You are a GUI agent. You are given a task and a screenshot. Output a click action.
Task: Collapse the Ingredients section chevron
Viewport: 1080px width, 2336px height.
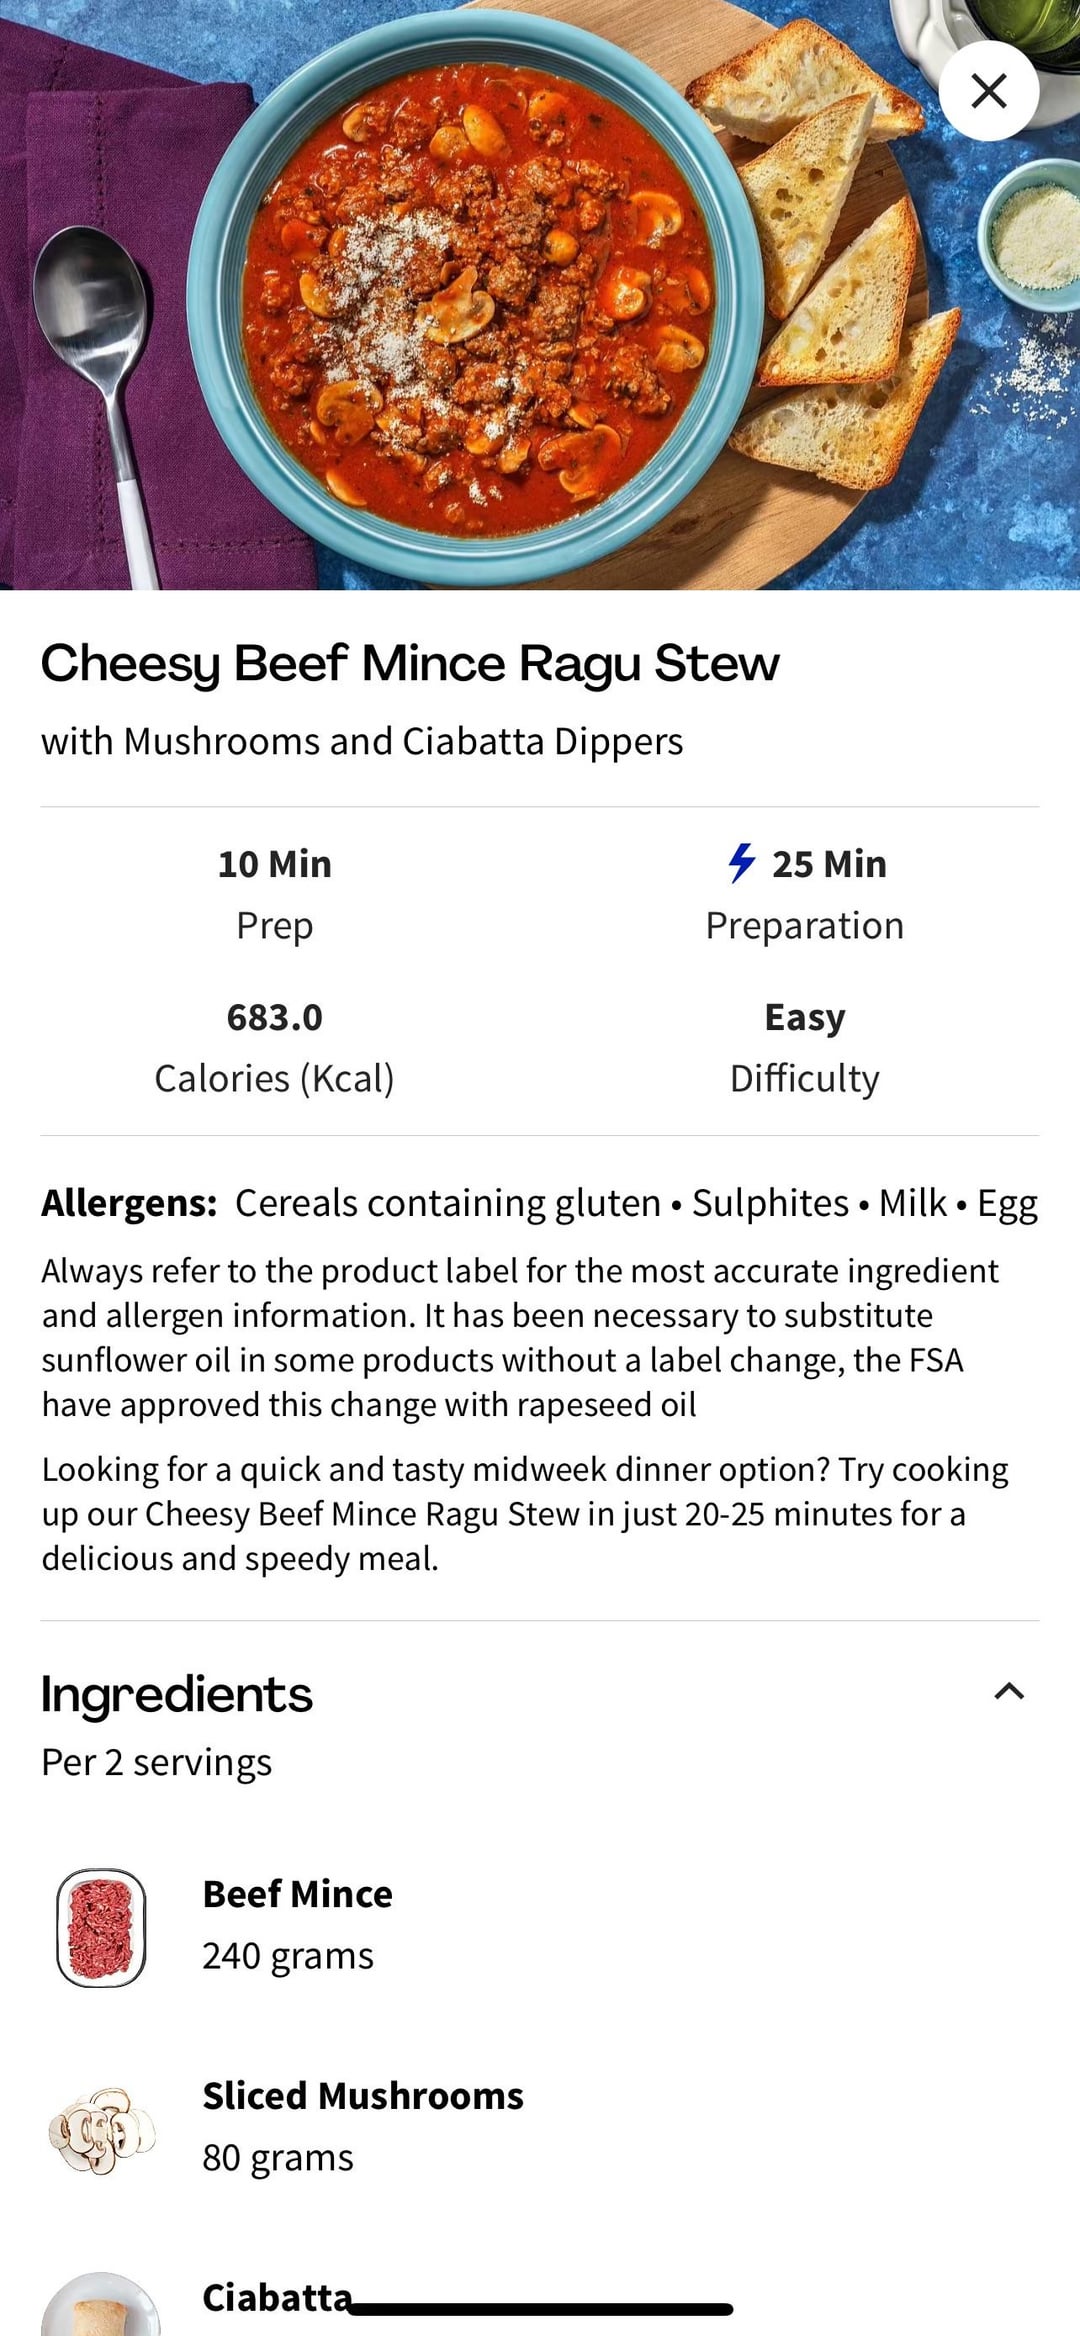pos(1009,1691)
